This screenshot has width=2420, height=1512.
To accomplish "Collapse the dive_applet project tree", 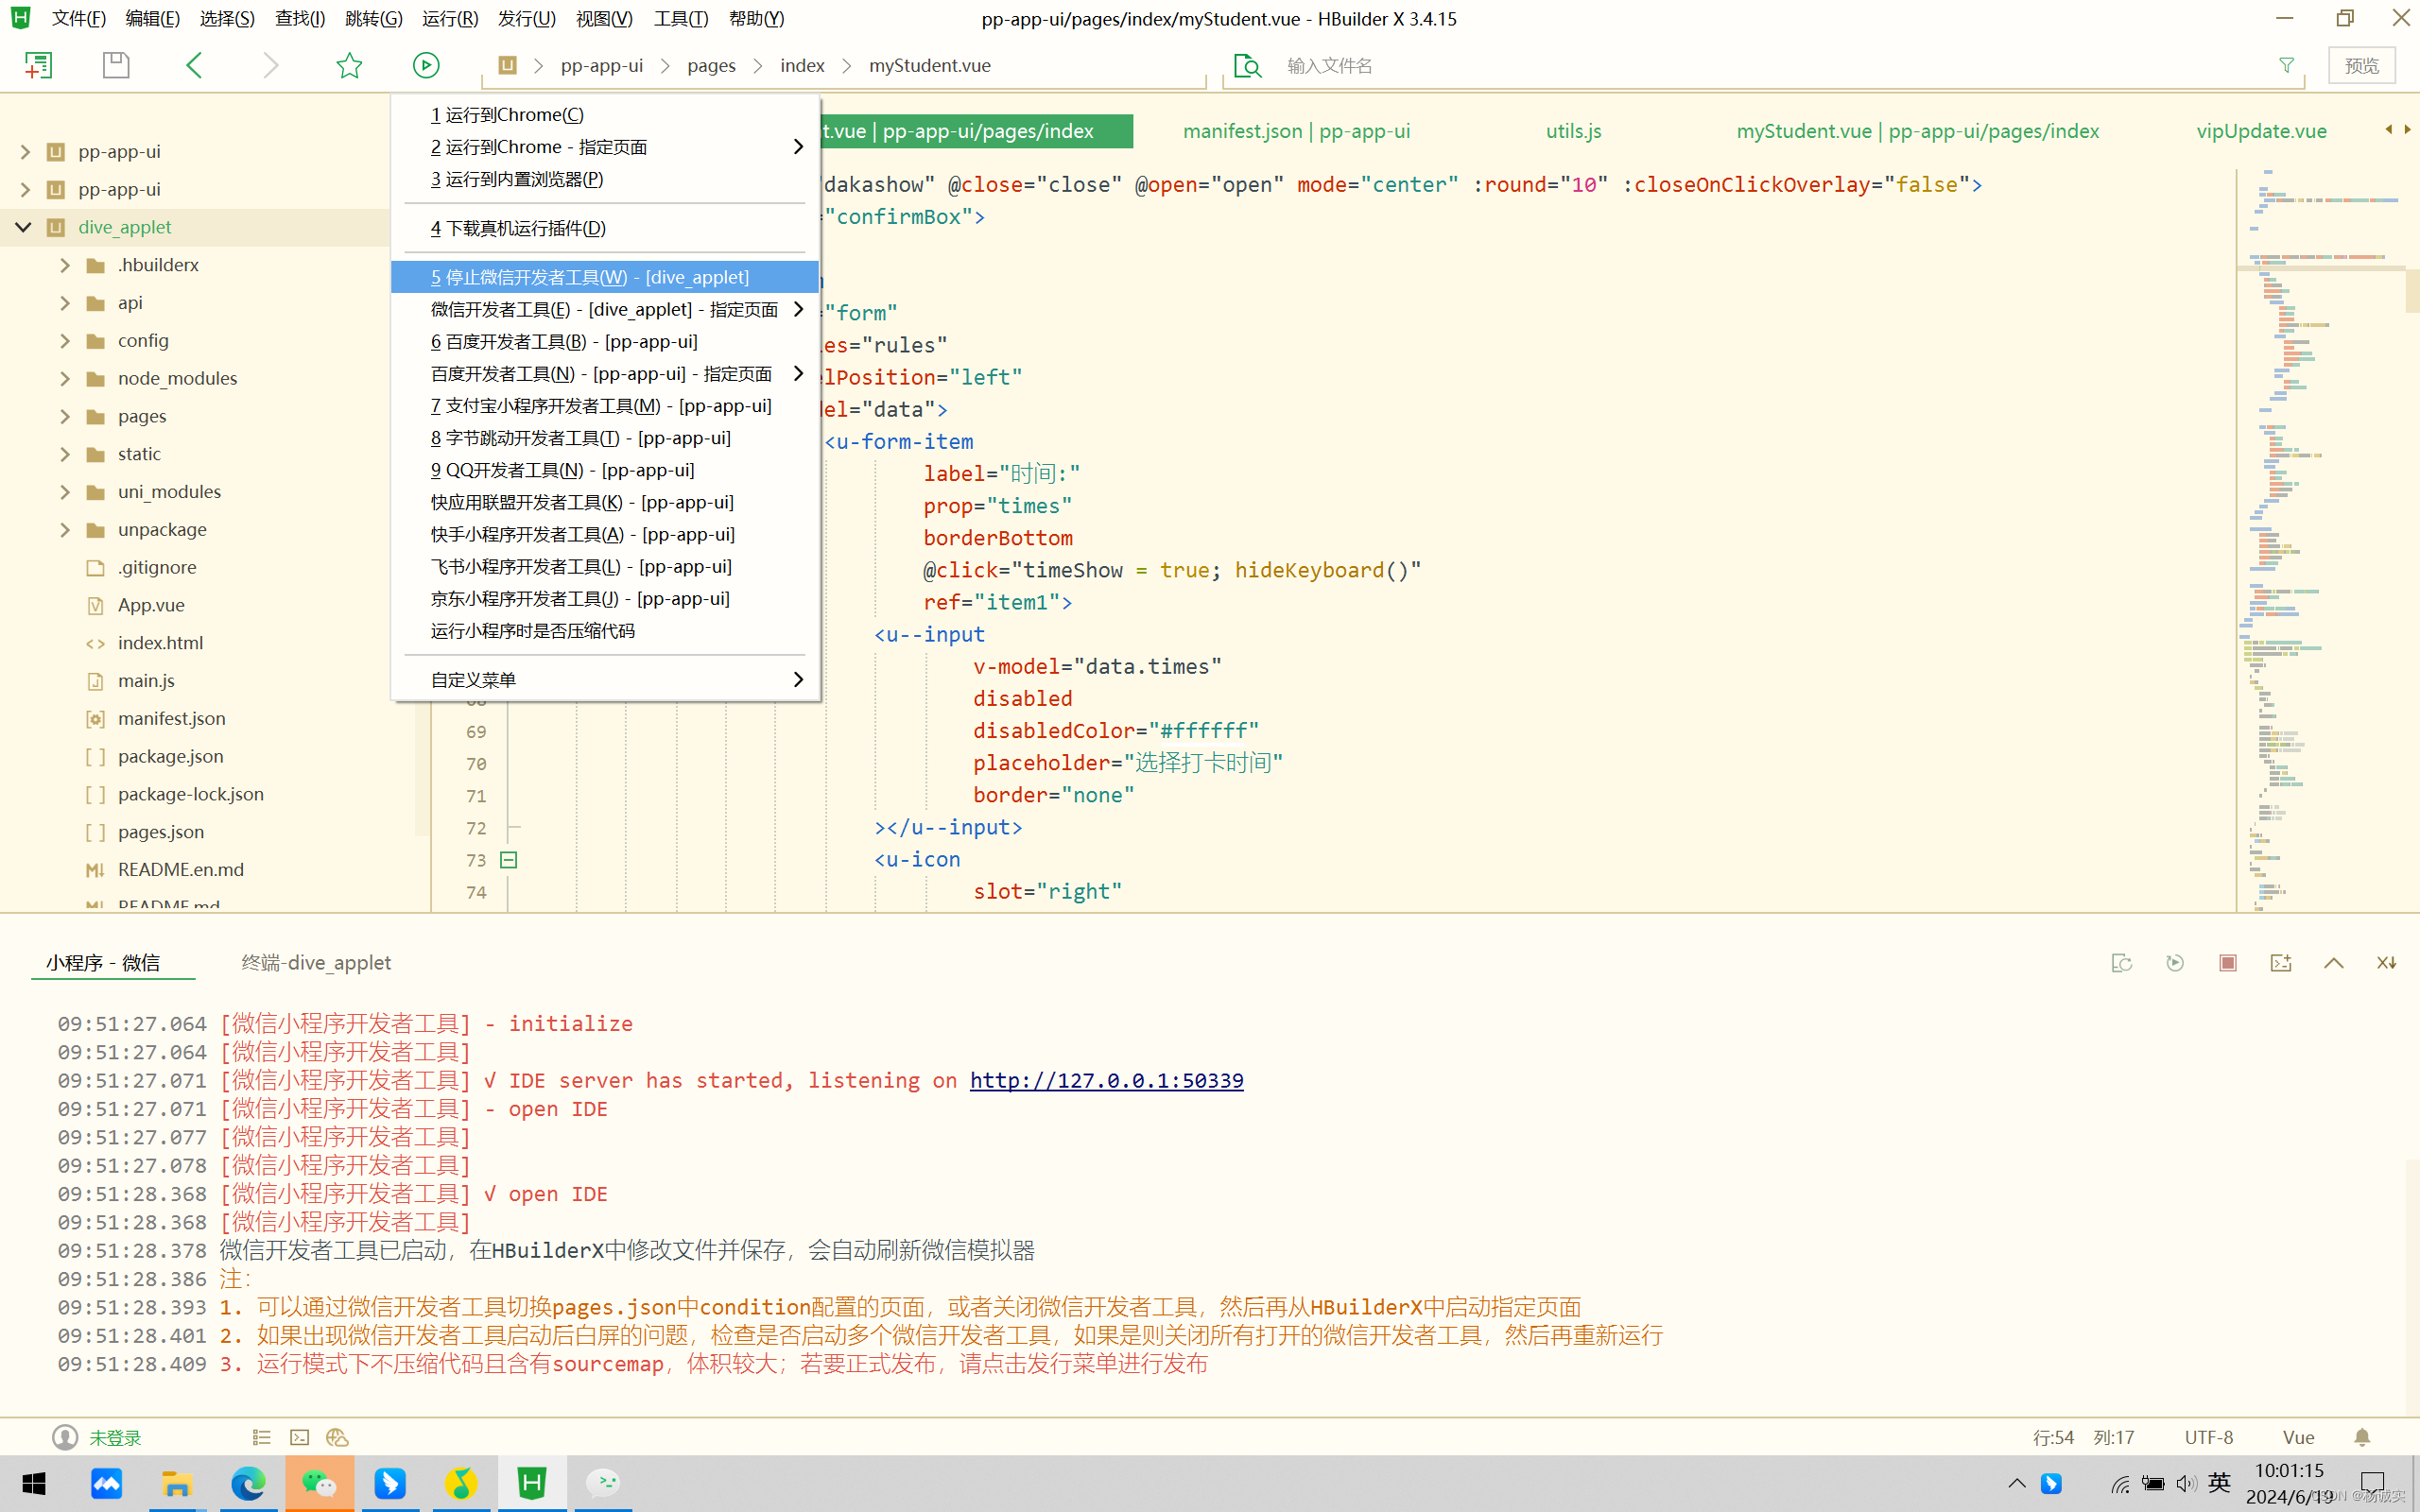I will [24, 227].
